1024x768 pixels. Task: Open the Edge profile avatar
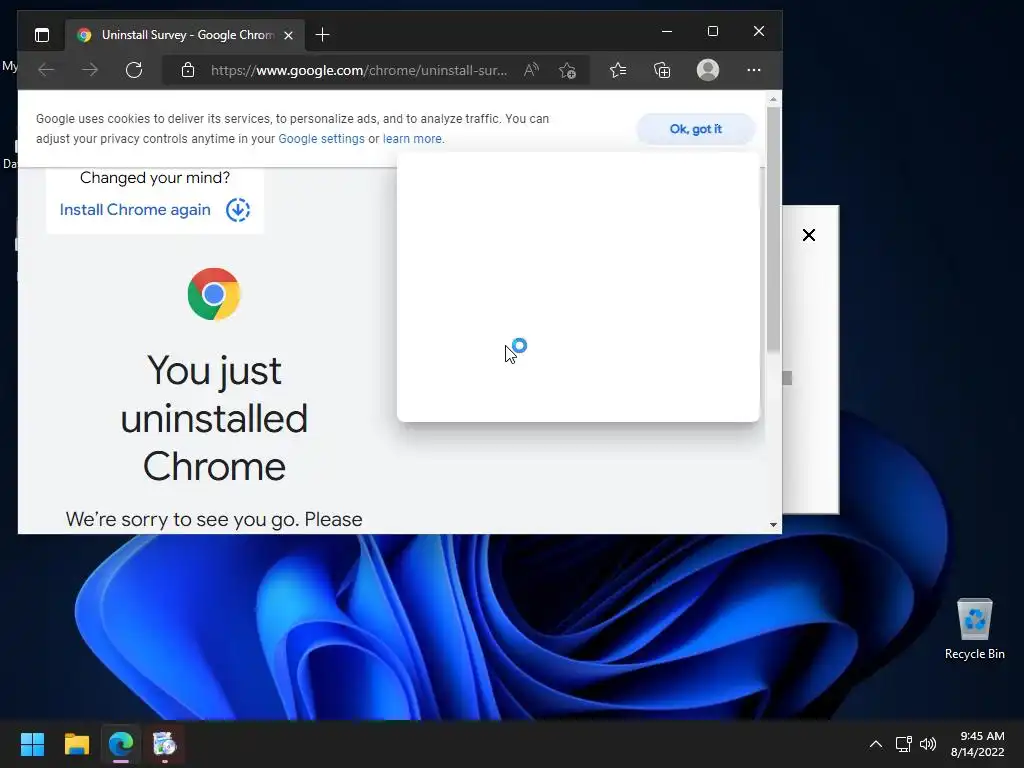tap(708, 70)
